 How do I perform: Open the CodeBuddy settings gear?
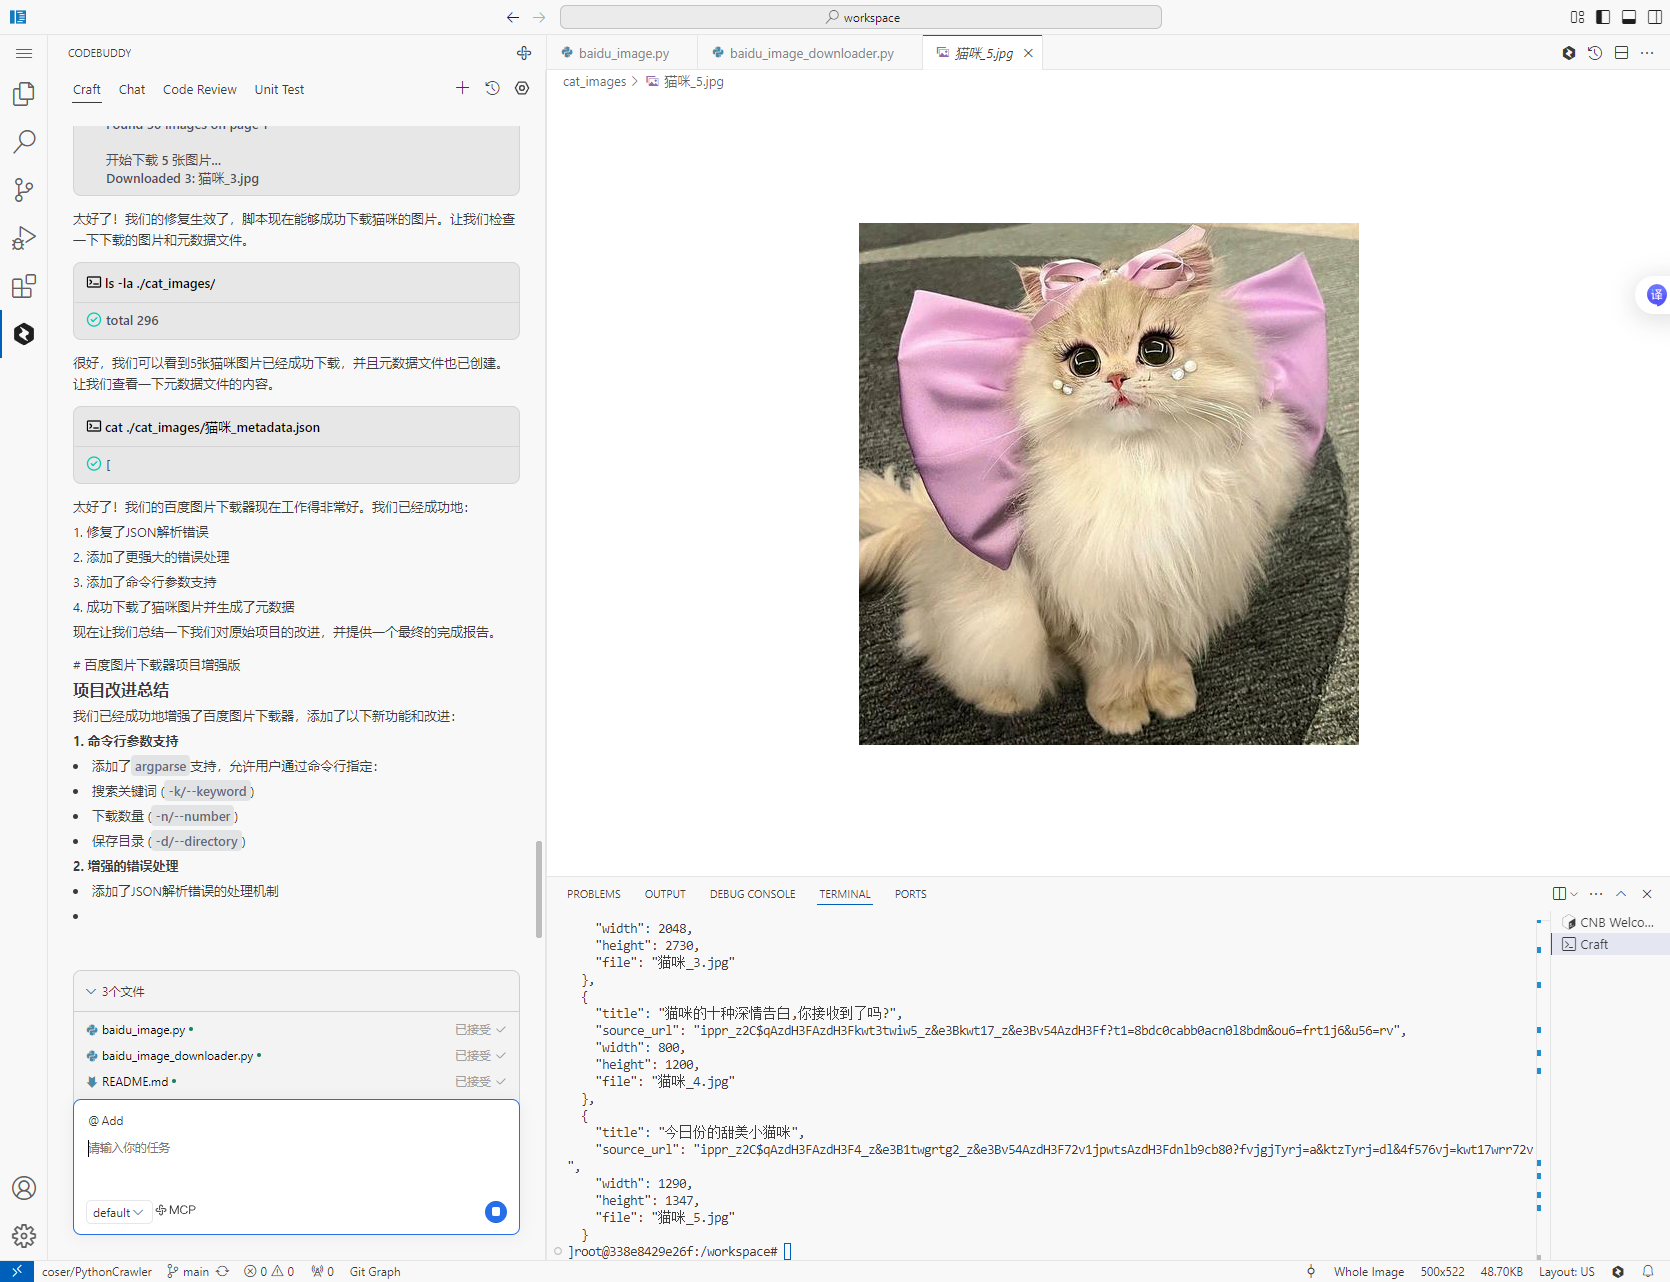[x=522, y=88]
